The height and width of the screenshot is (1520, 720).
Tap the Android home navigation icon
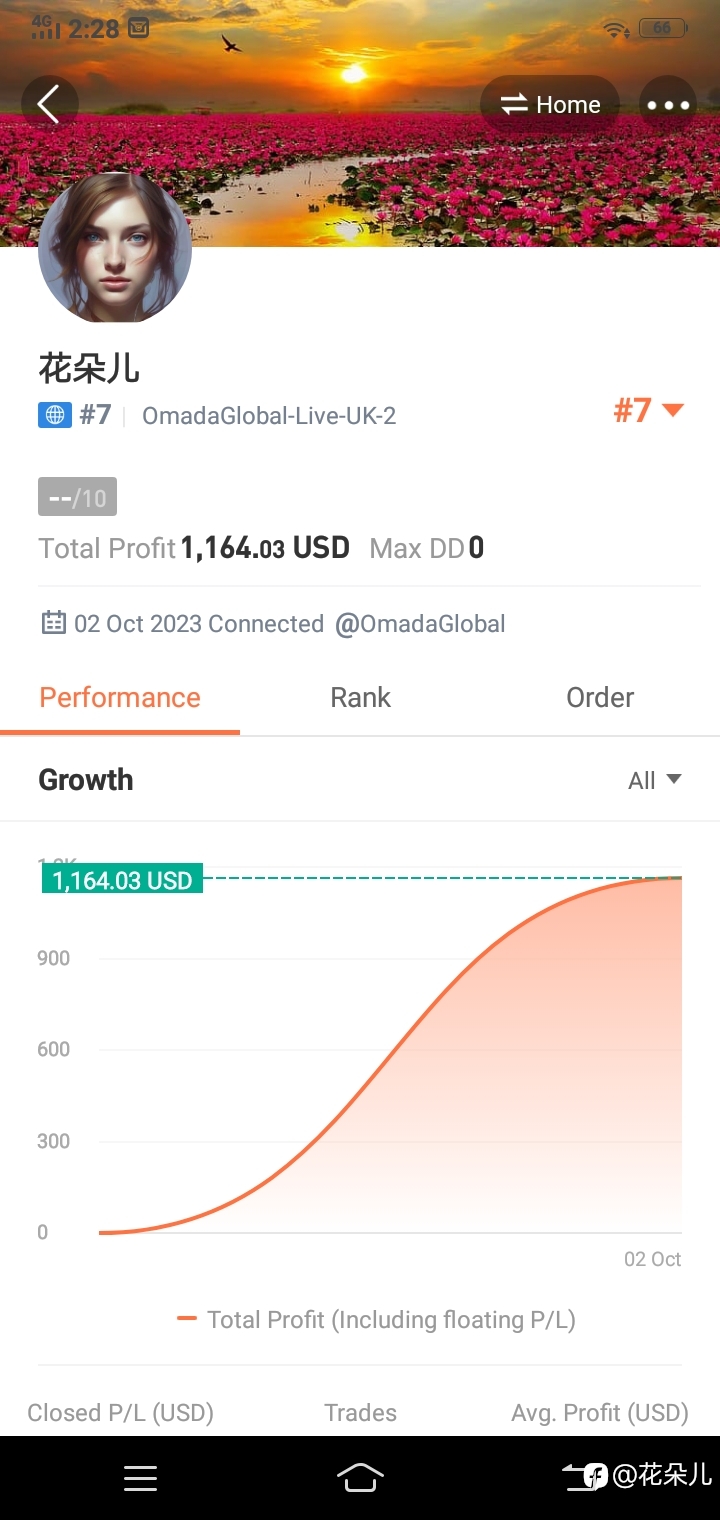[360, 1477]
